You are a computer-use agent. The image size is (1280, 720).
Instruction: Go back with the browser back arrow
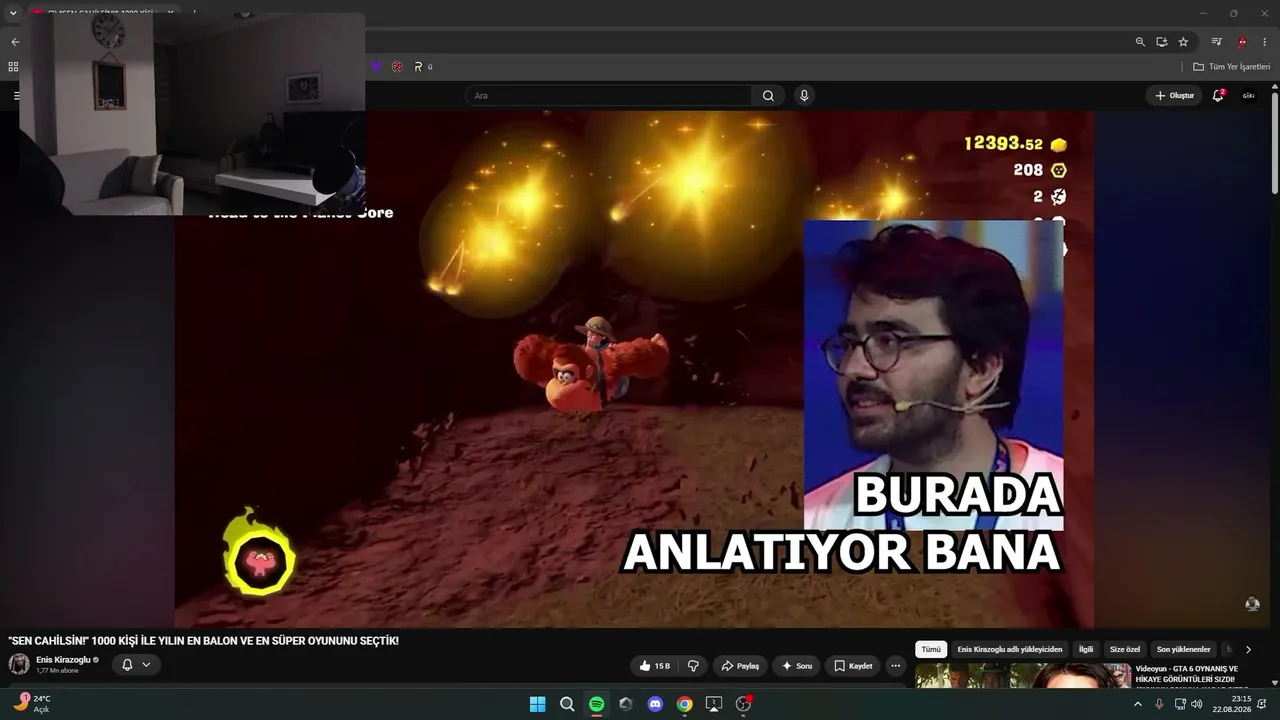tap(14, 42)
